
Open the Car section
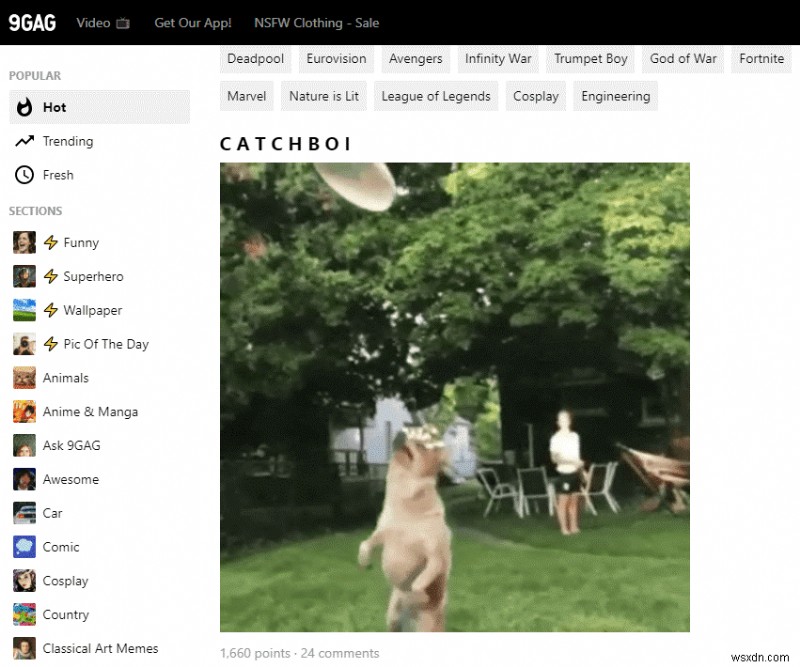click(x=53, y=513)
